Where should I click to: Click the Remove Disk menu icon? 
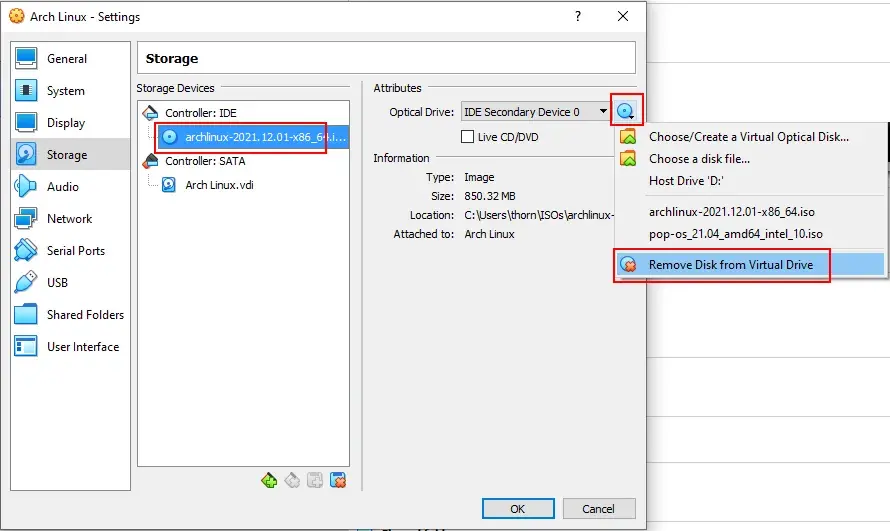point(628,264)
